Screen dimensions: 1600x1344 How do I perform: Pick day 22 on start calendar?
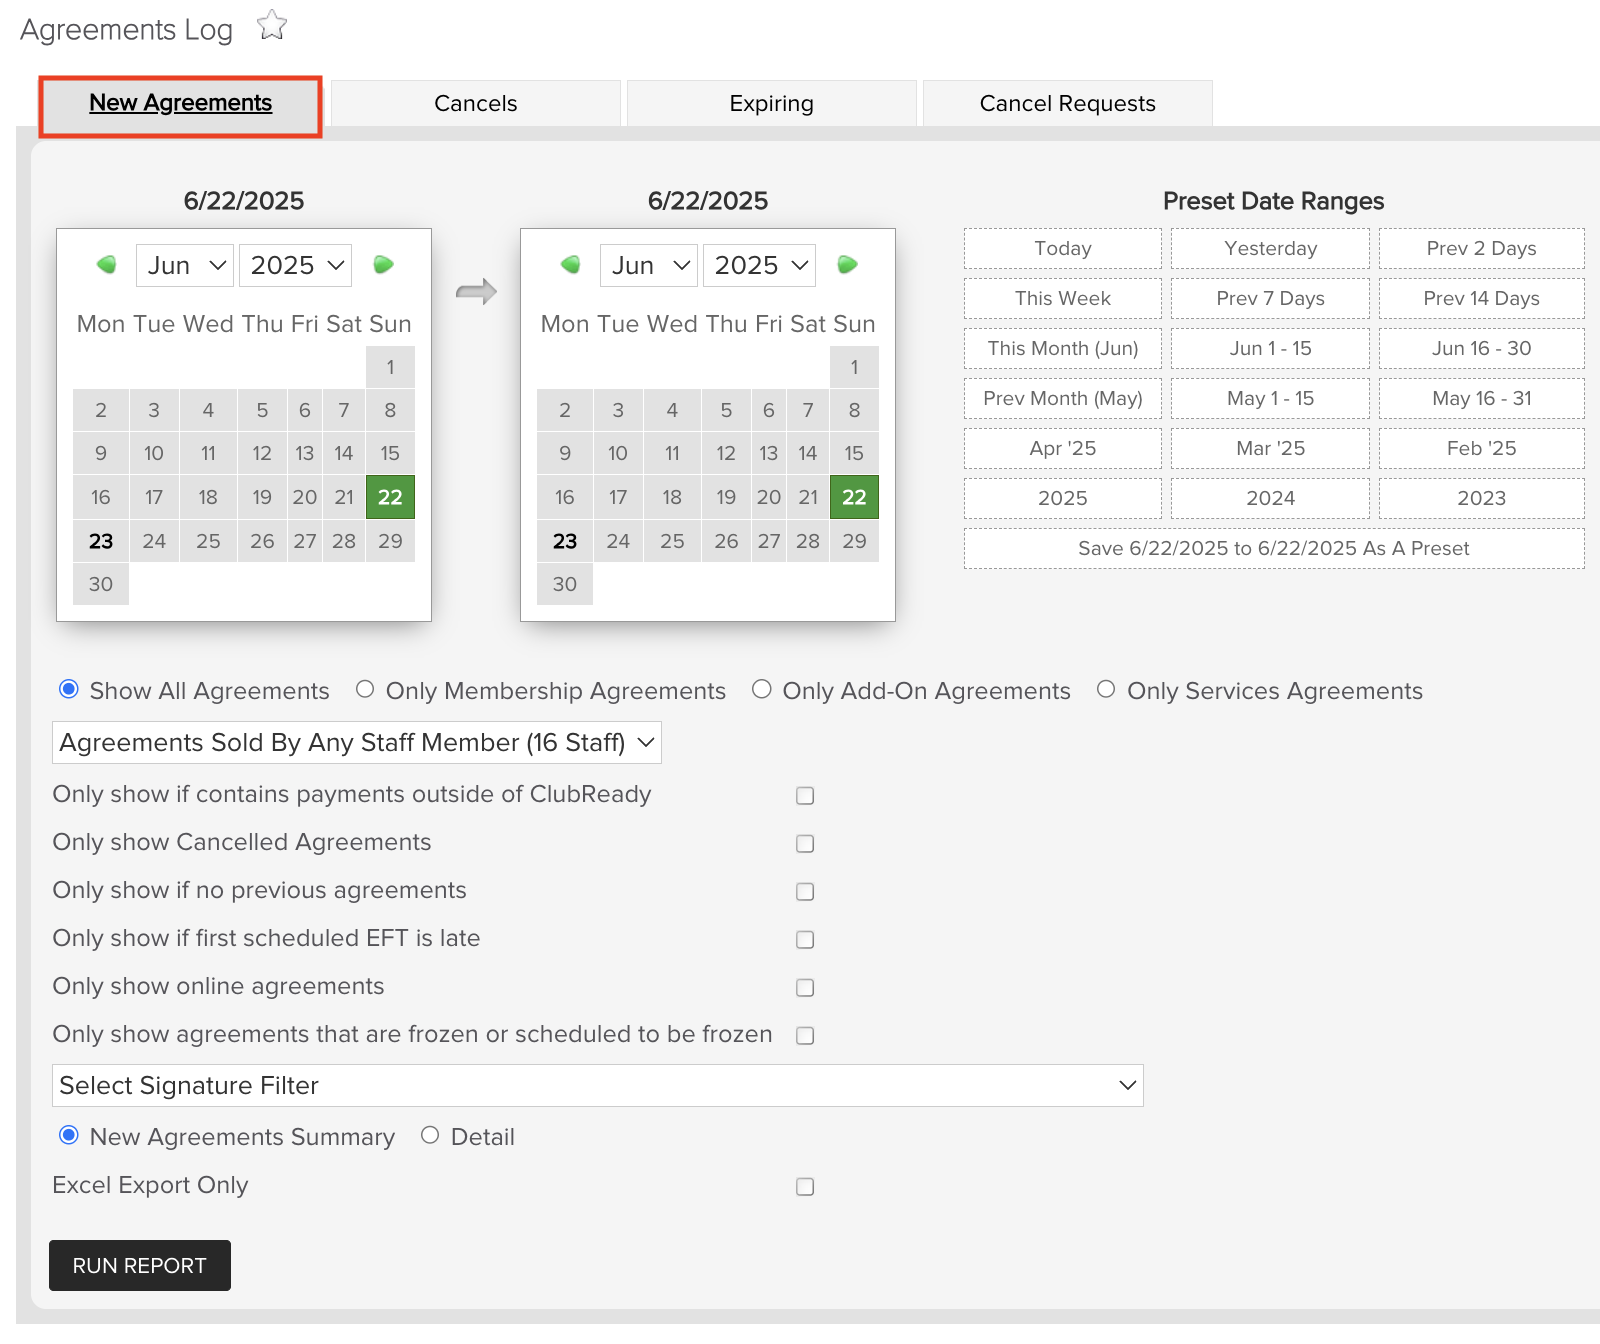tap(390, 497)
